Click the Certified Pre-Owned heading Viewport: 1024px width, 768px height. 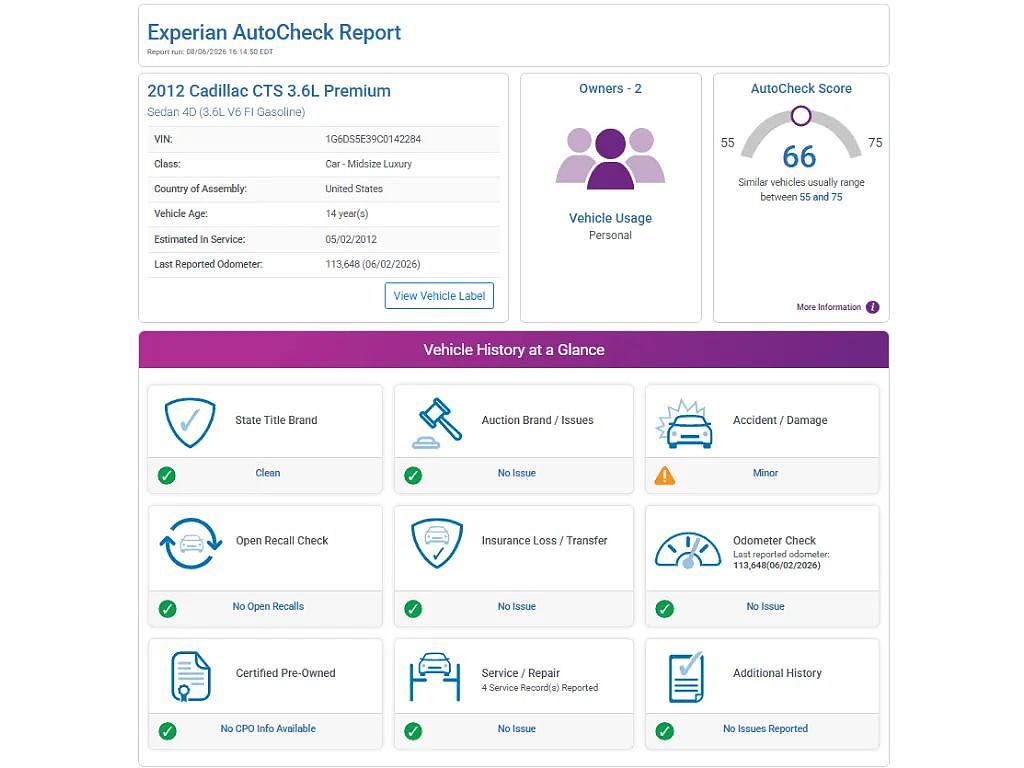tap(285, 673)
